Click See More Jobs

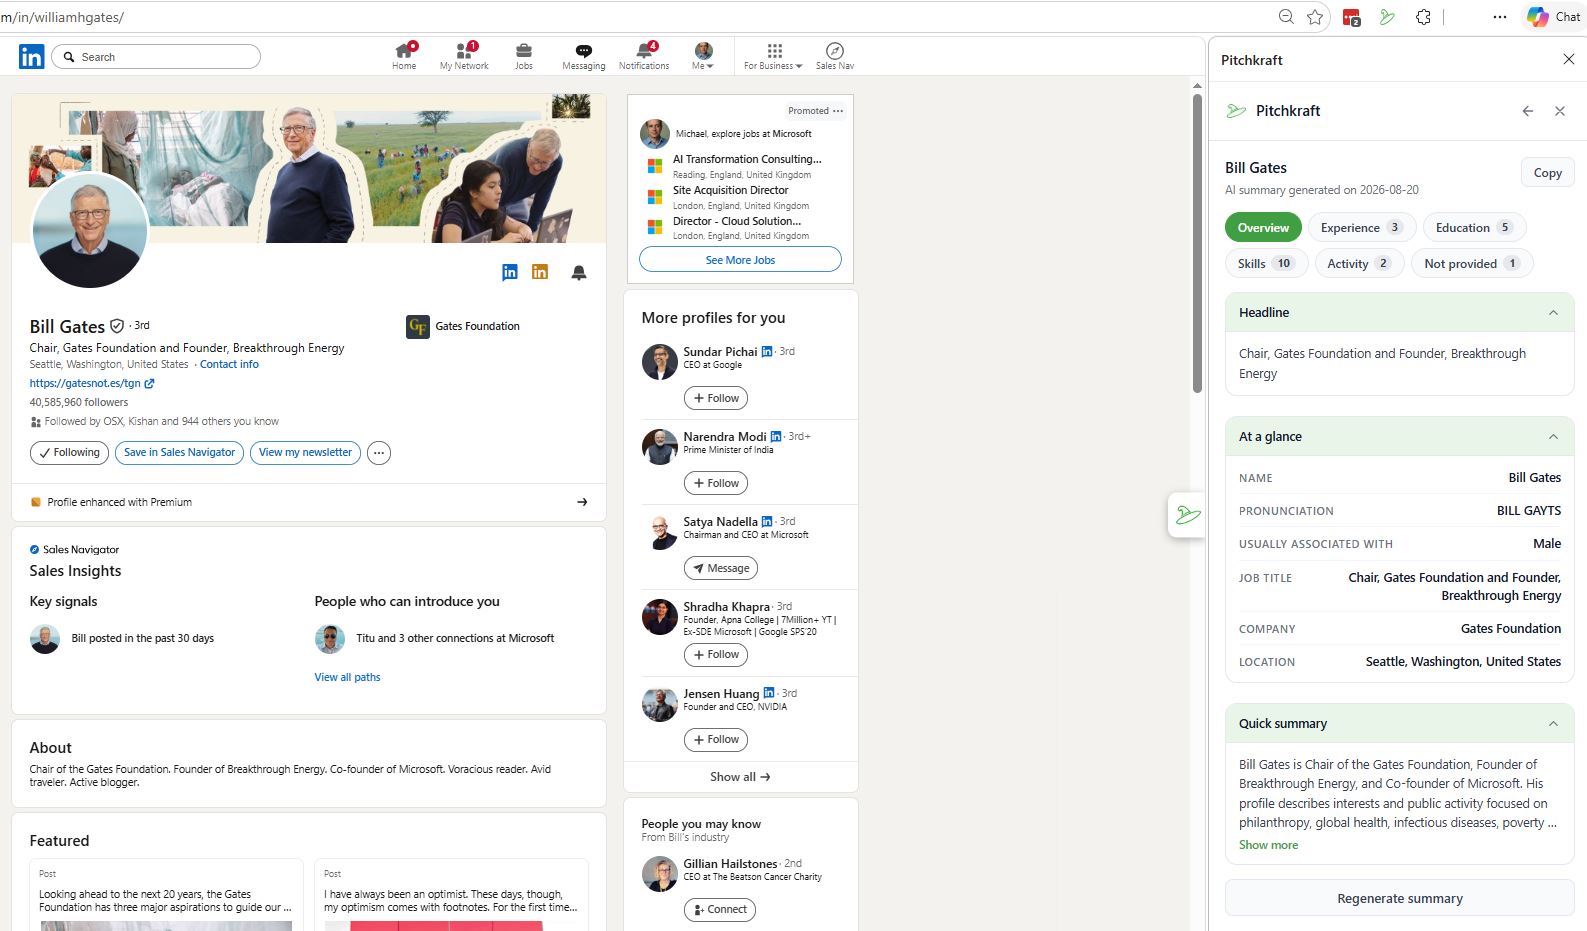point(740,260)
